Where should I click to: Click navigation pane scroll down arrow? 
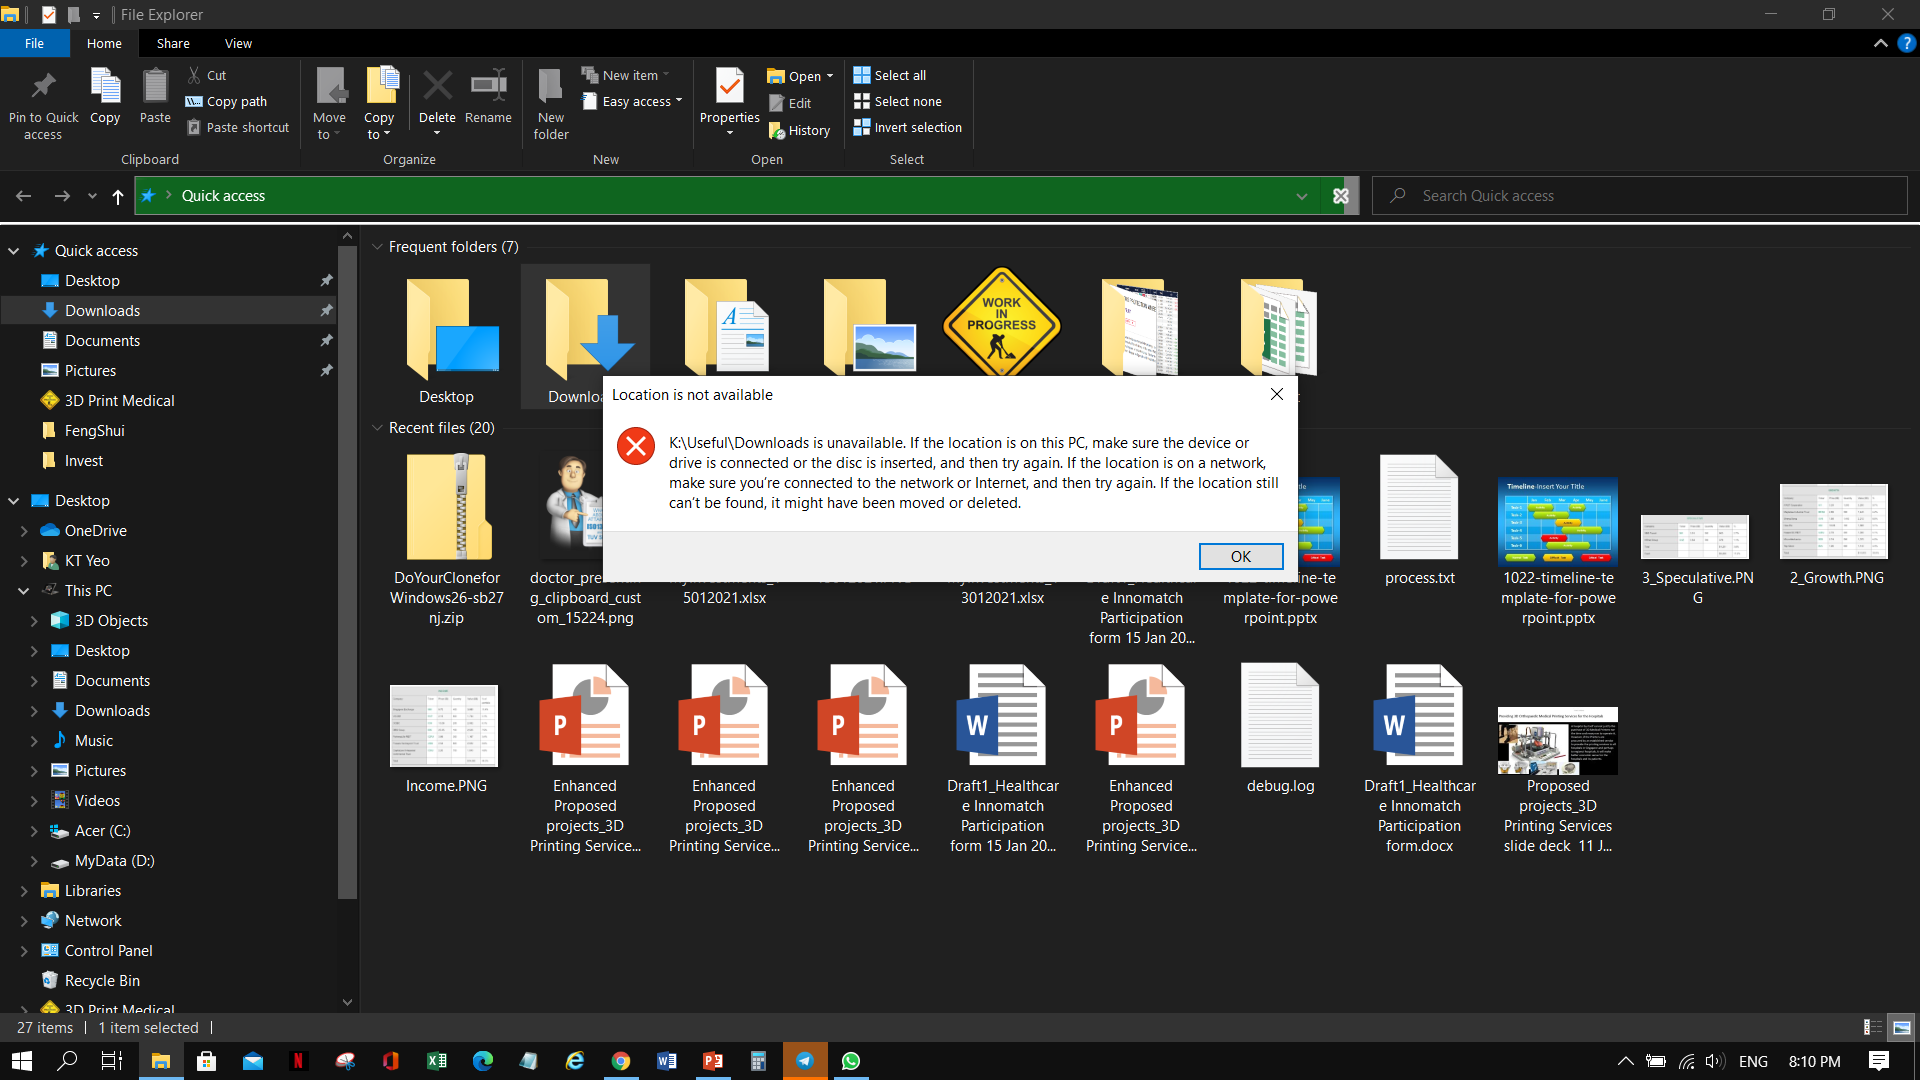[347, 1001]
